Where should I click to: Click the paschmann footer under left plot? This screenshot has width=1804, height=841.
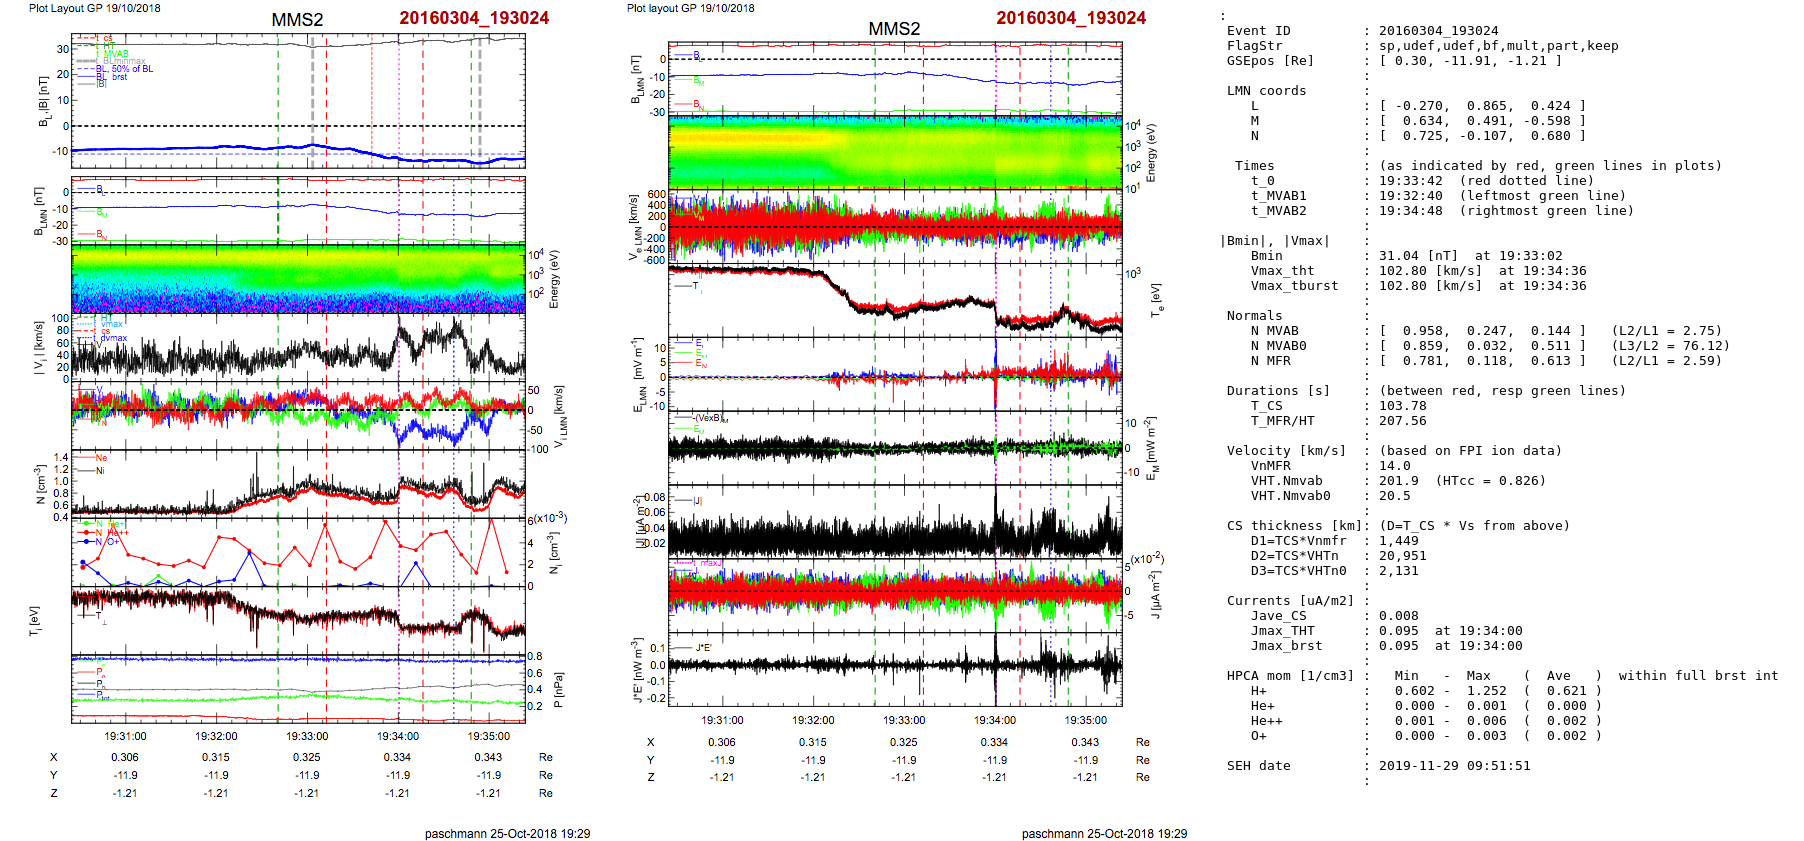(507, 833)
